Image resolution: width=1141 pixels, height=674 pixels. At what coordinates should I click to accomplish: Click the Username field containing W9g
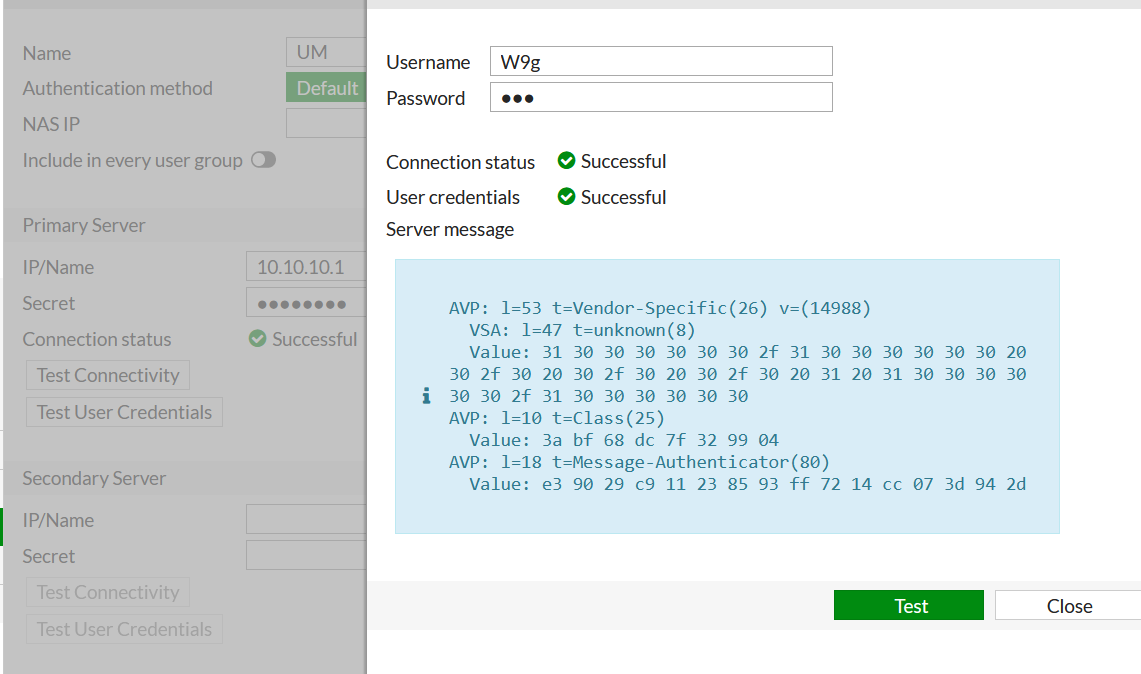(x=660, y=61)
